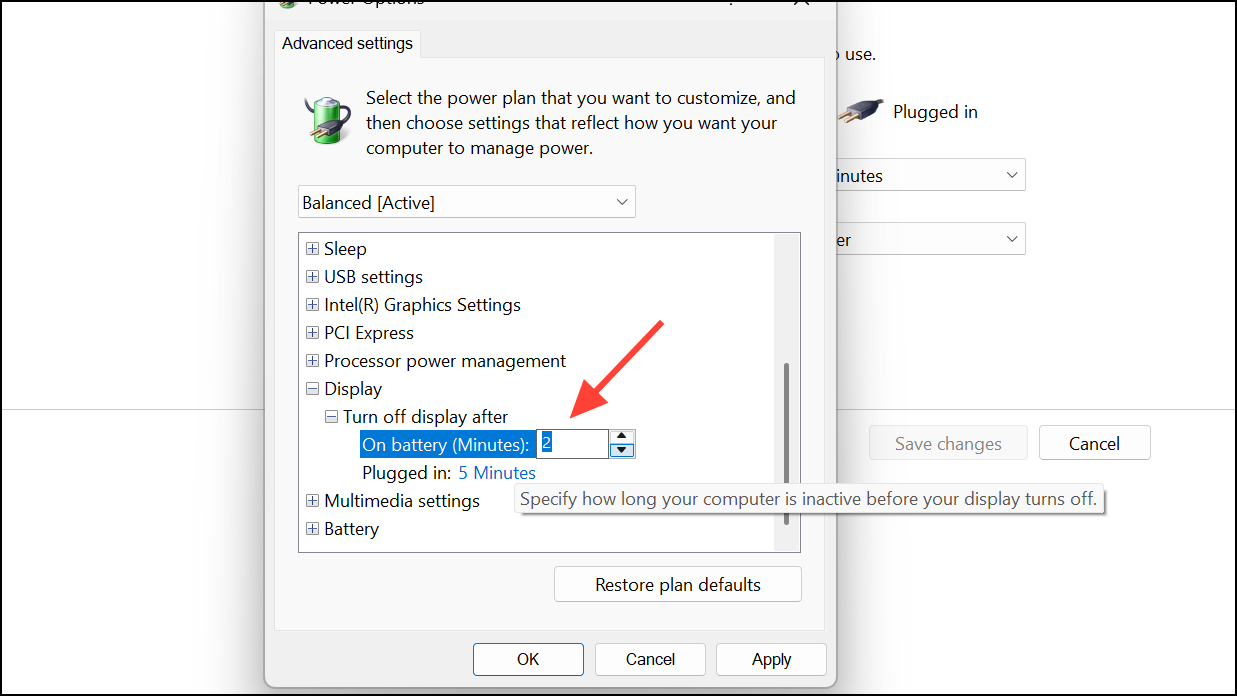Expand the PCI Express section
The image size is (1237, 696).
[312, 332]
